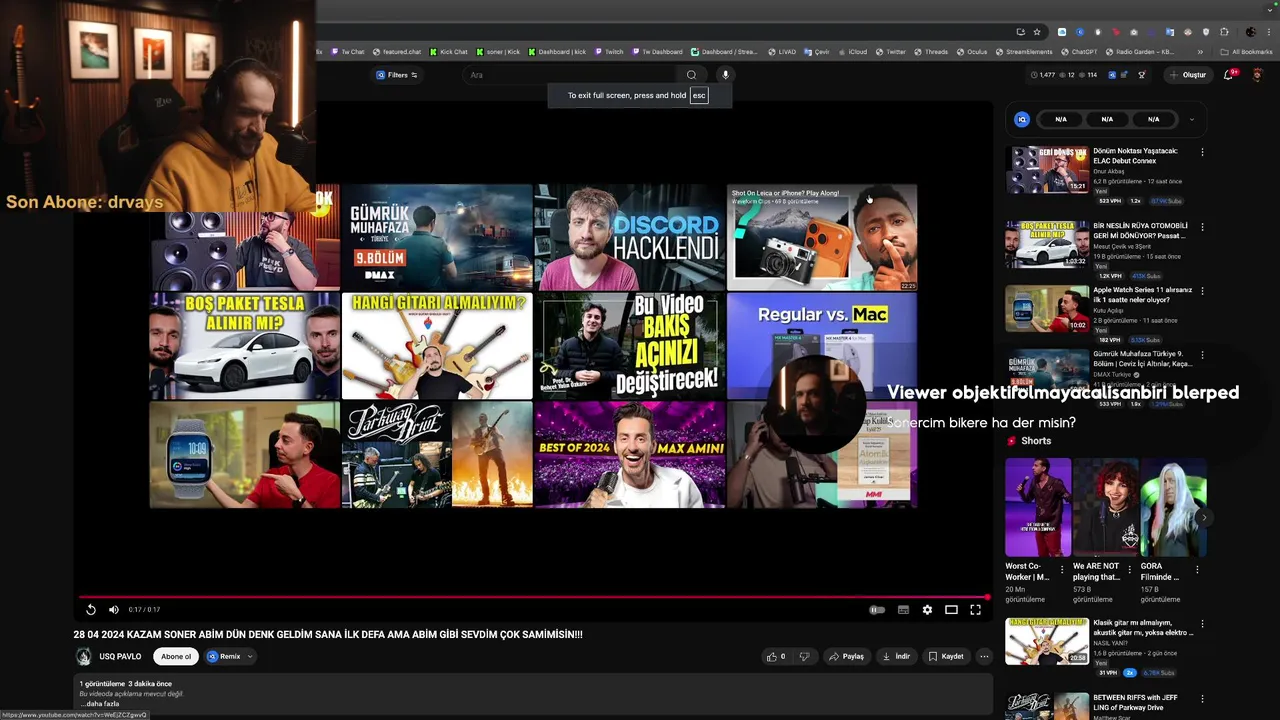Expand the description with ...daha fazla

coord(100,704)
